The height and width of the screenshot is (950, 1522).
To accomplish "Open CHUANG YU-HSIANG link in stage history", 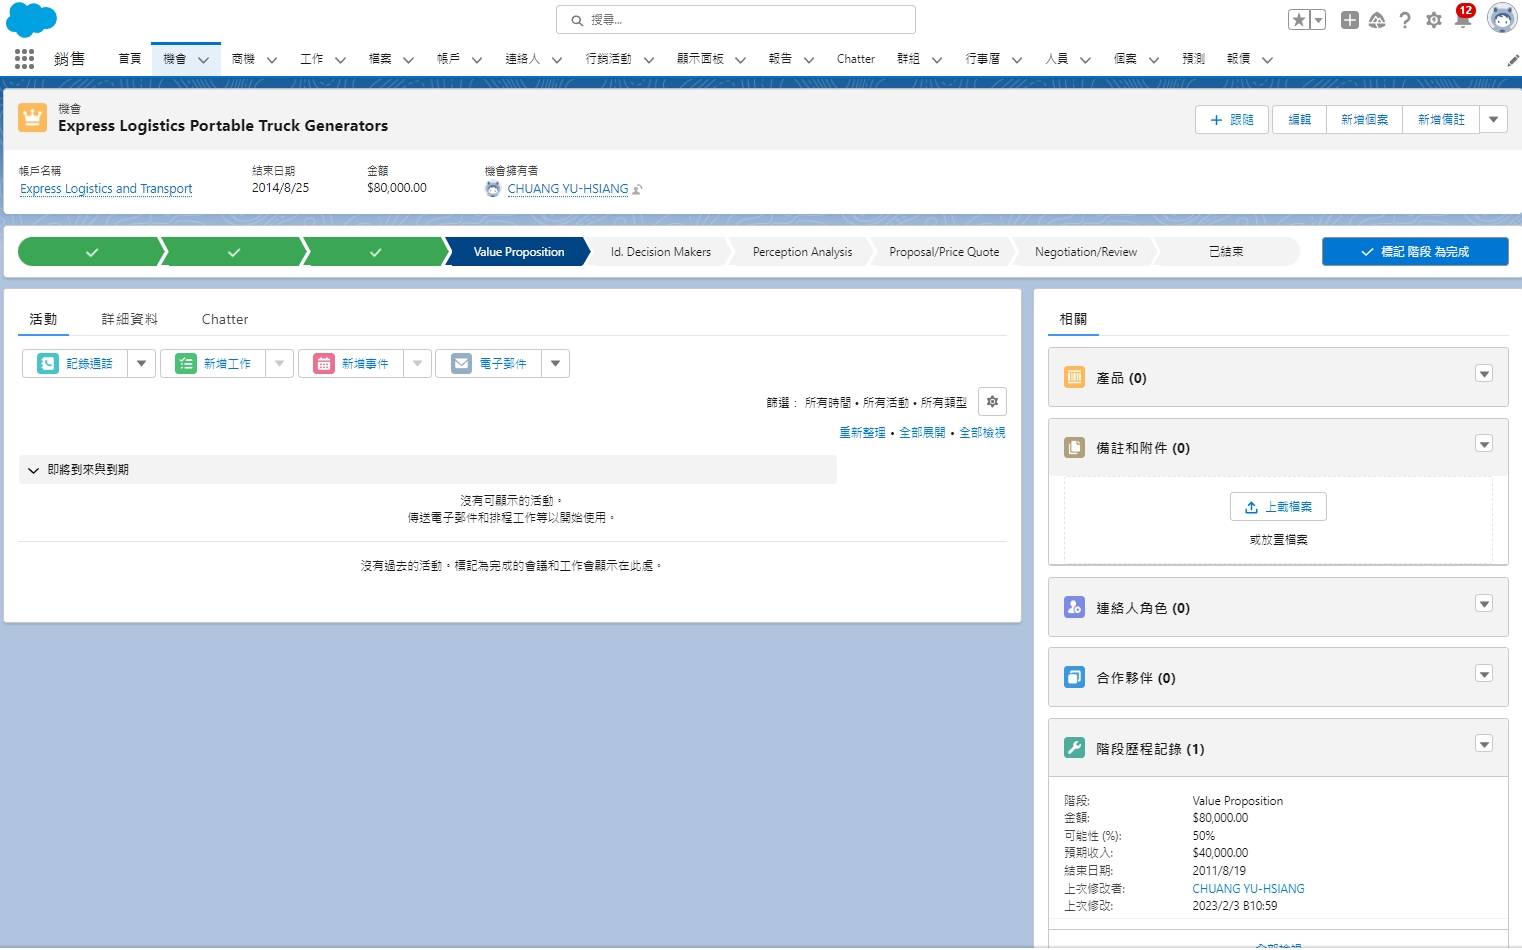I will 1248,889.
